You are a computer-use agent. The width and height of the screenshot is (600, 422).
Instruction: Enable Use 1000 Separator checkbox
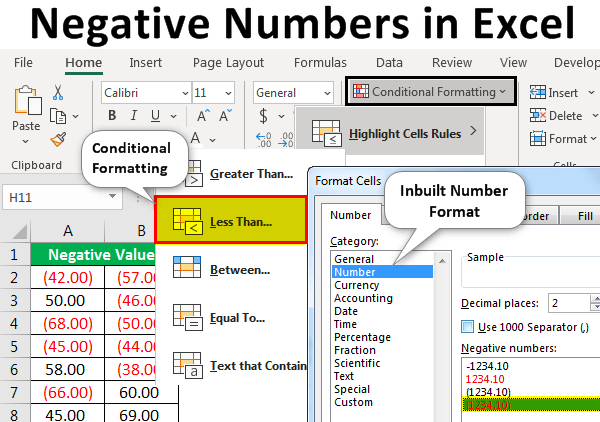point(468,327)
